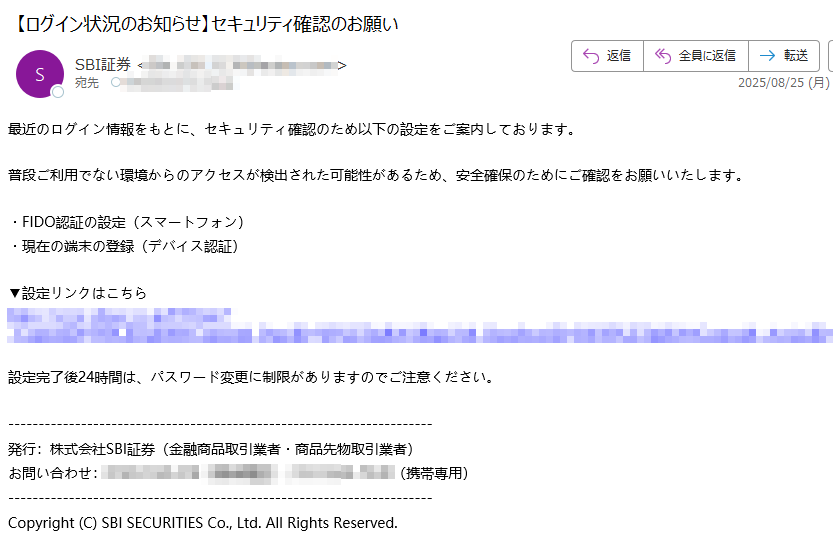Click the reply-all double arrow icon
The height and width of the screenshot is (544, 833).
[662, 56]
